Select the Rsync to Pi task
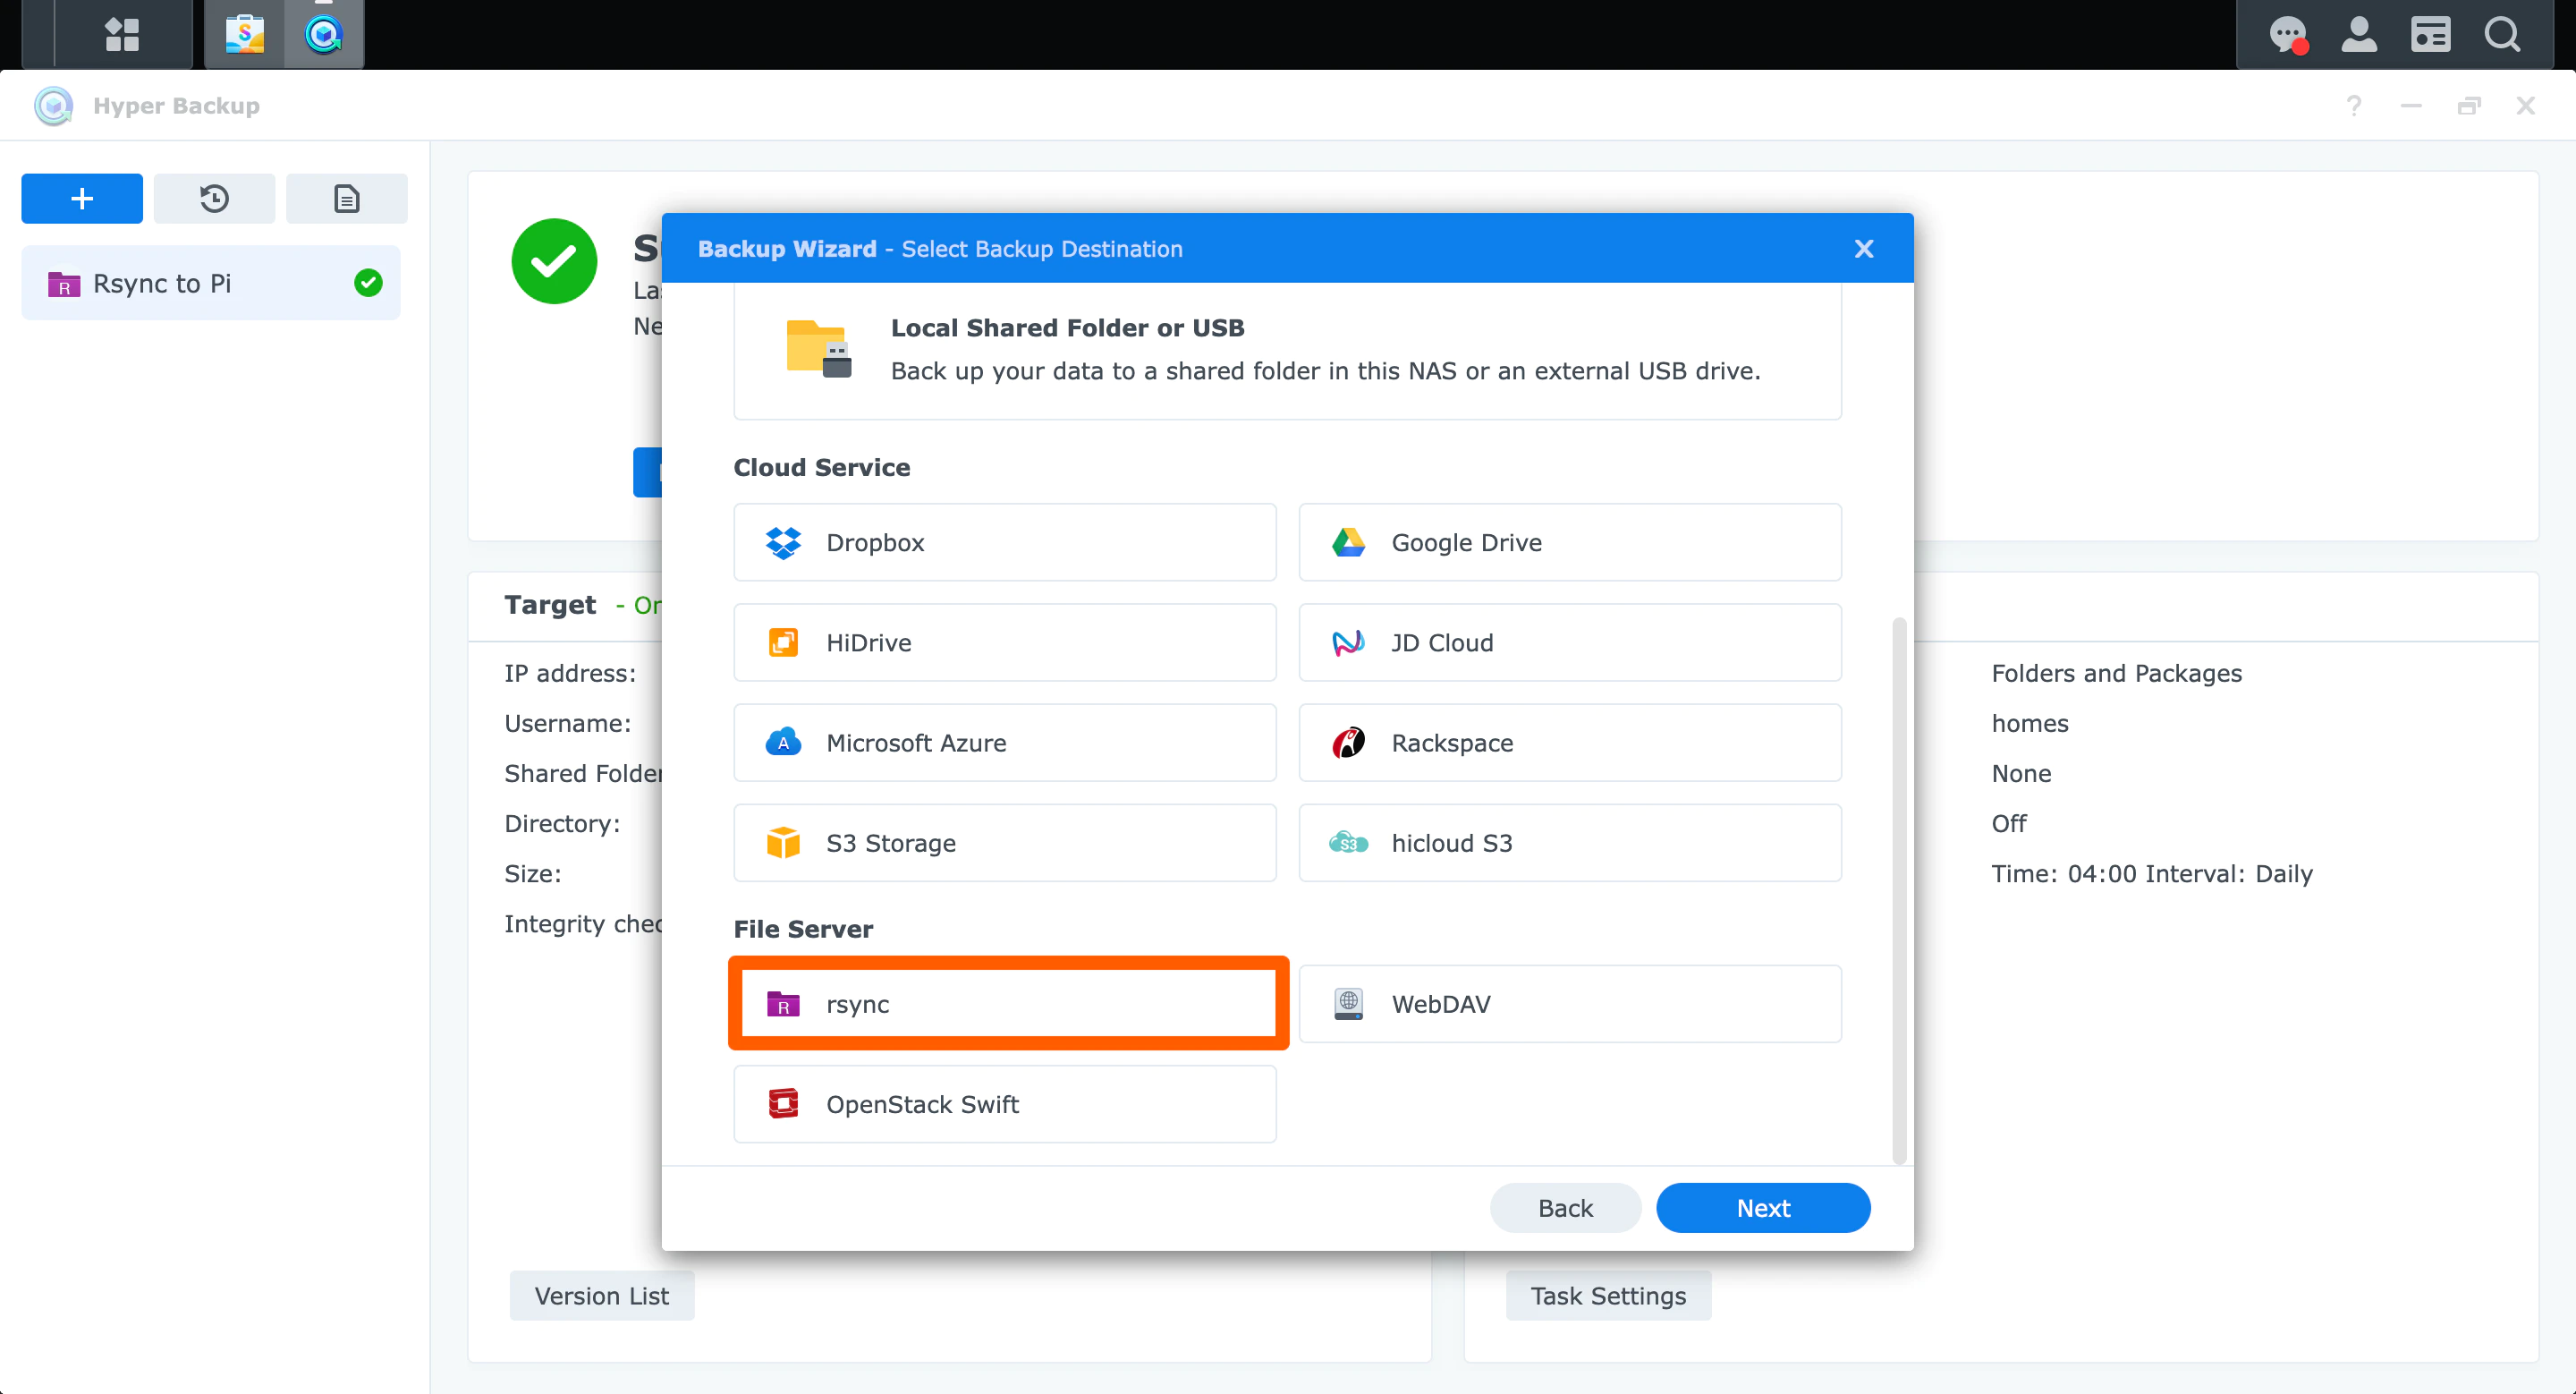 tap(211, 283)
